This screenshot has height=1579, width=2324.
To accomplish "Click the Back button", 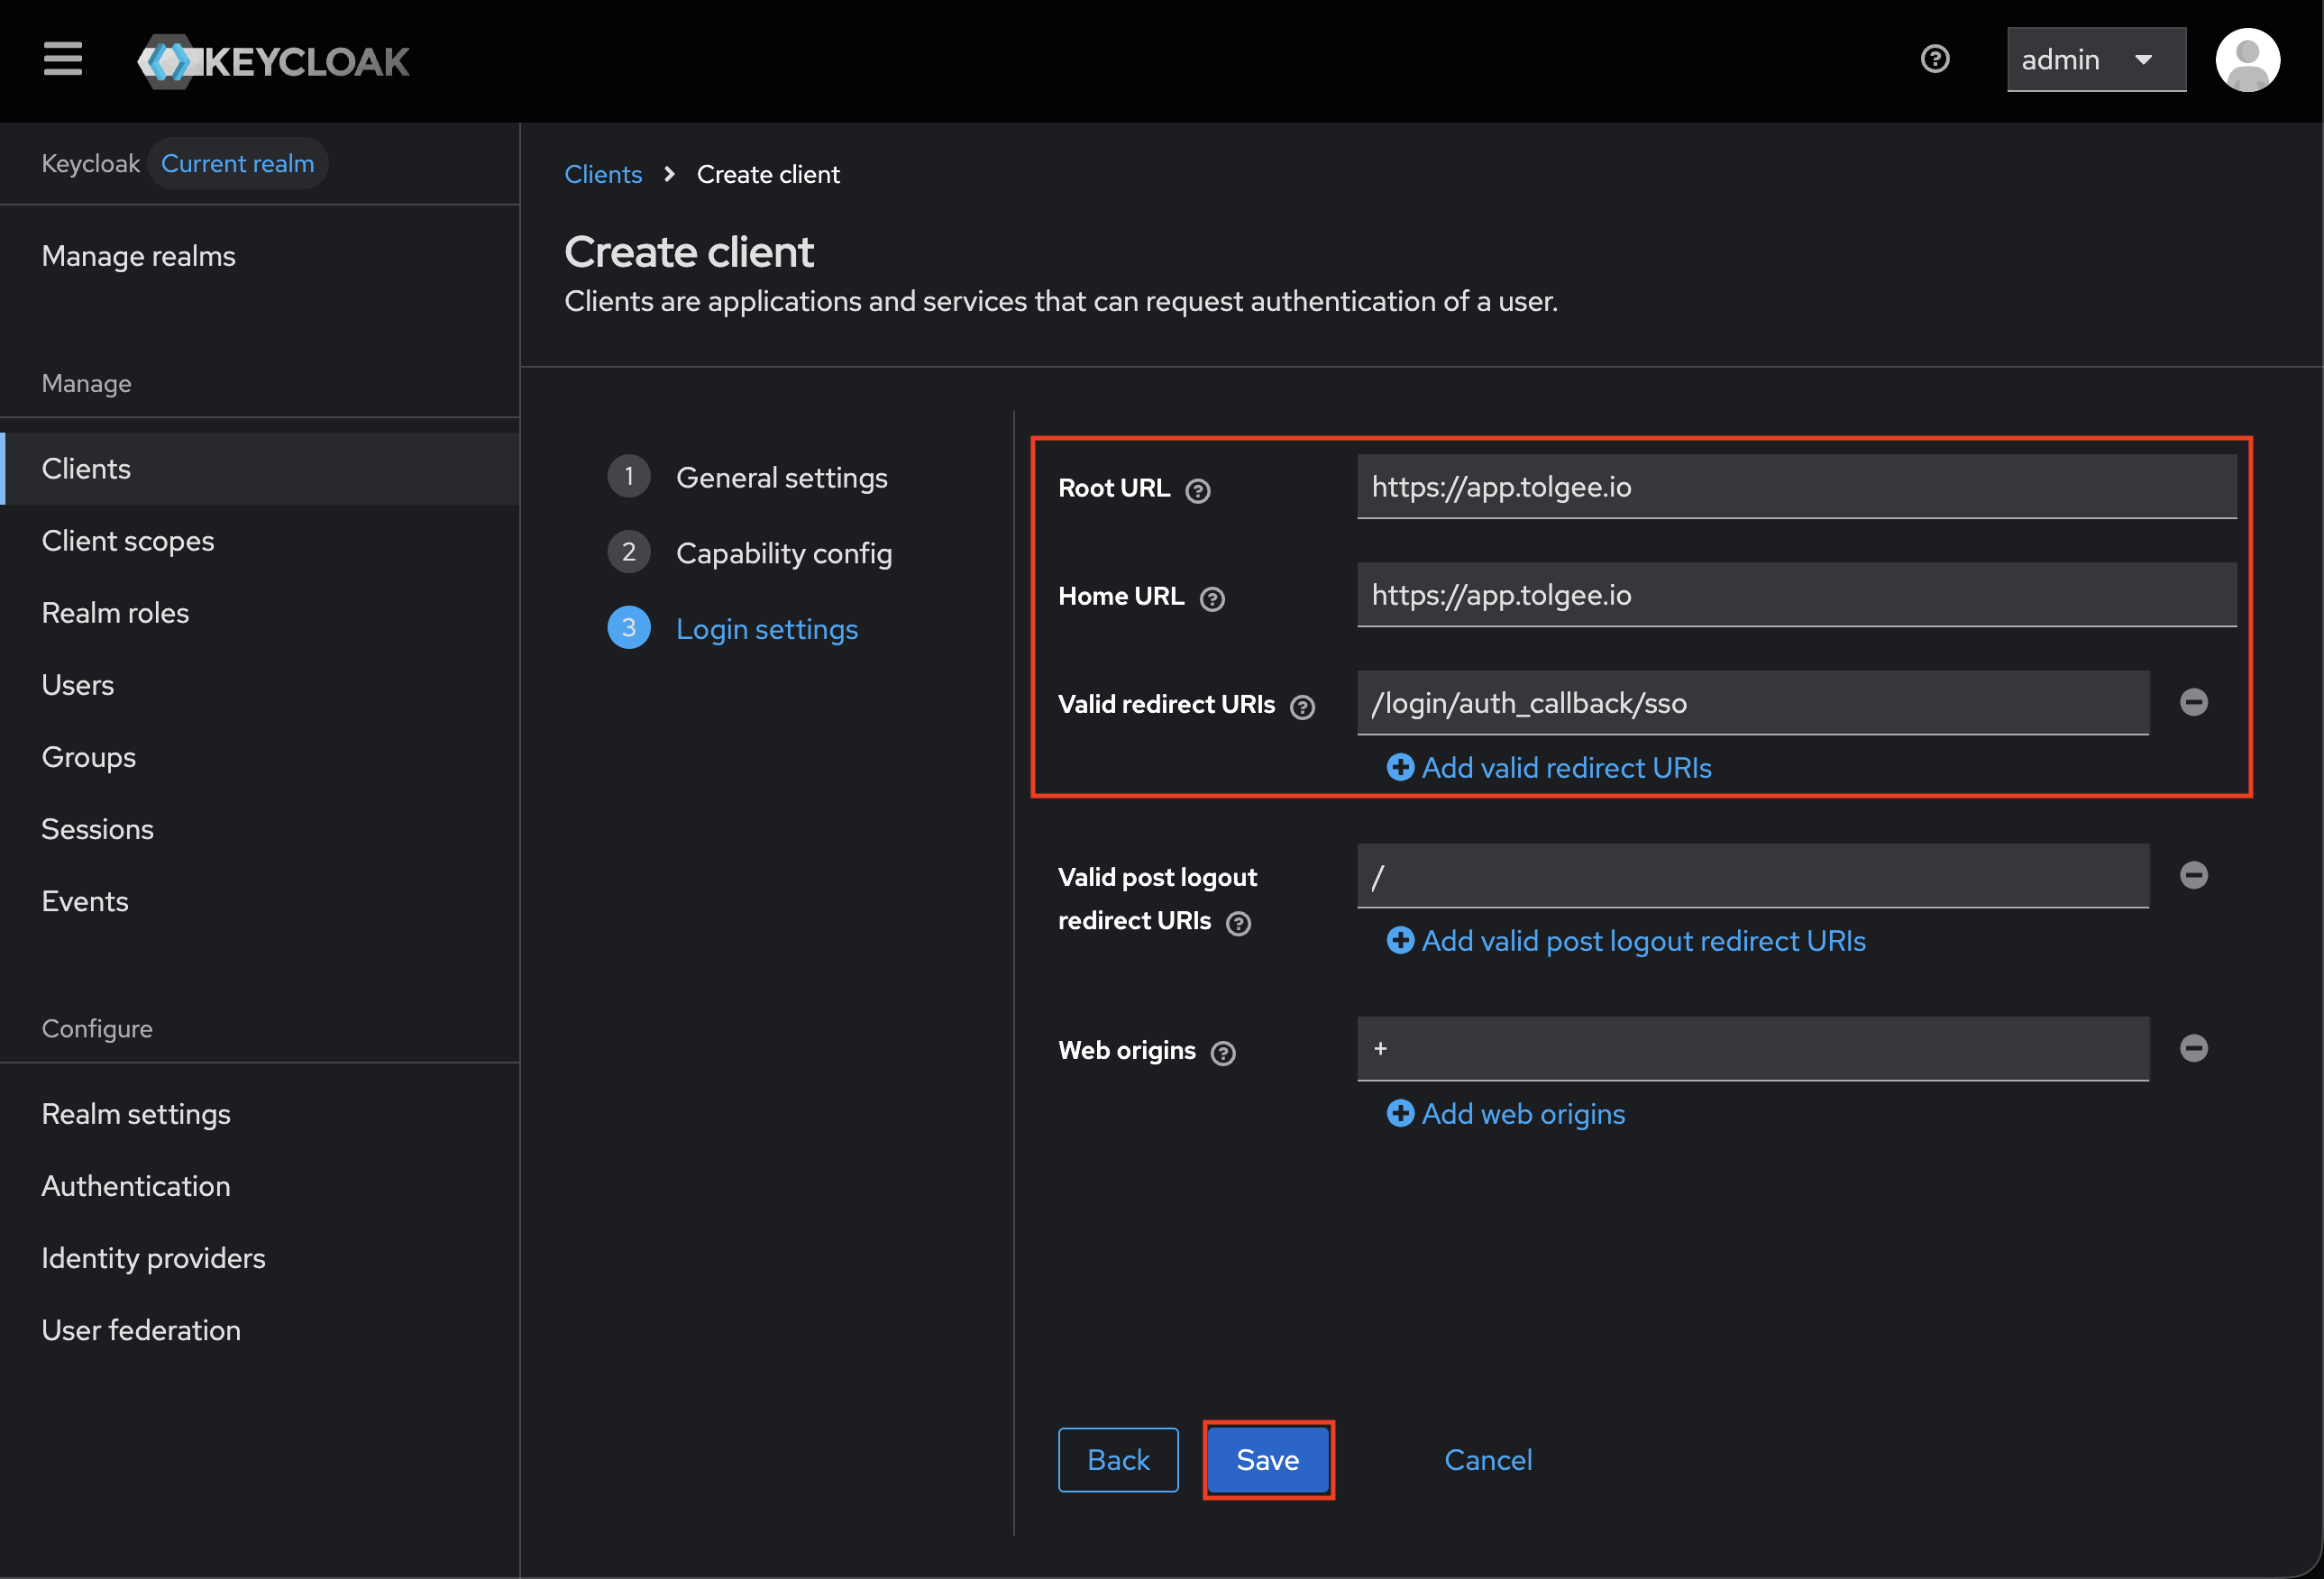I will pyautogui.click(x=1117, y=1460).
